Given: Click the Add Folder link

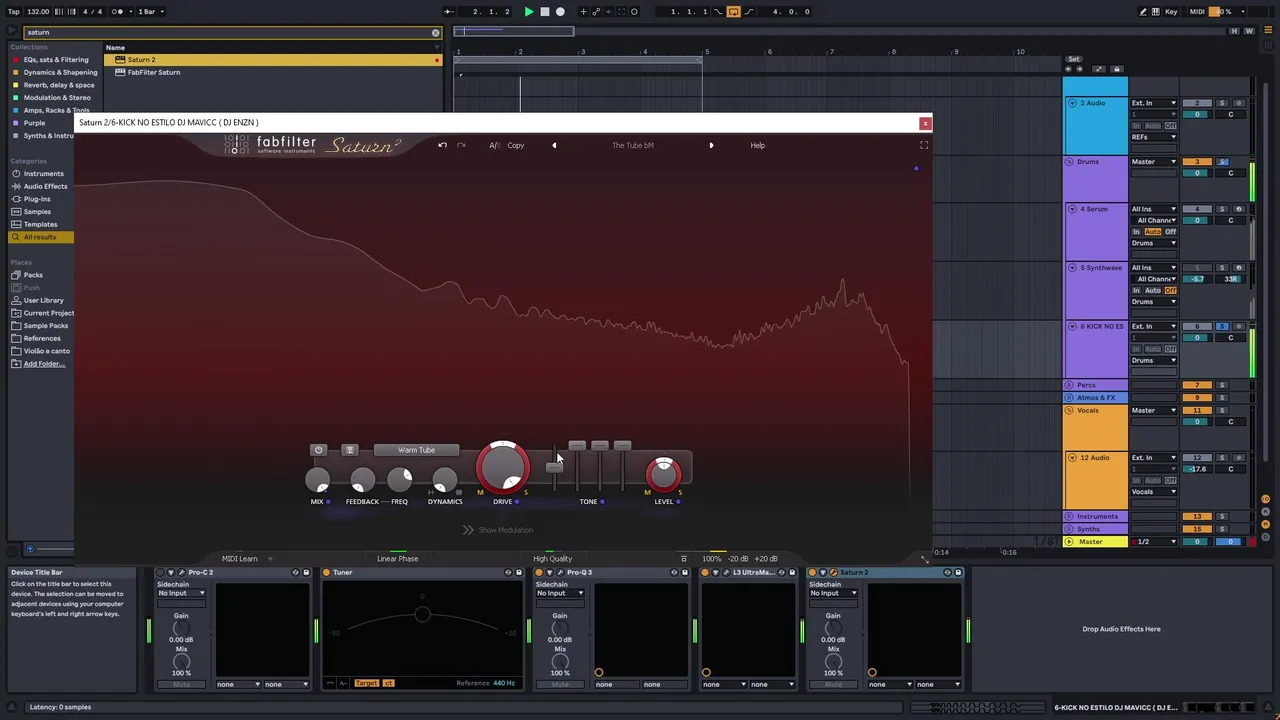Looking at the screenshot, I should (x=44, y=364).
